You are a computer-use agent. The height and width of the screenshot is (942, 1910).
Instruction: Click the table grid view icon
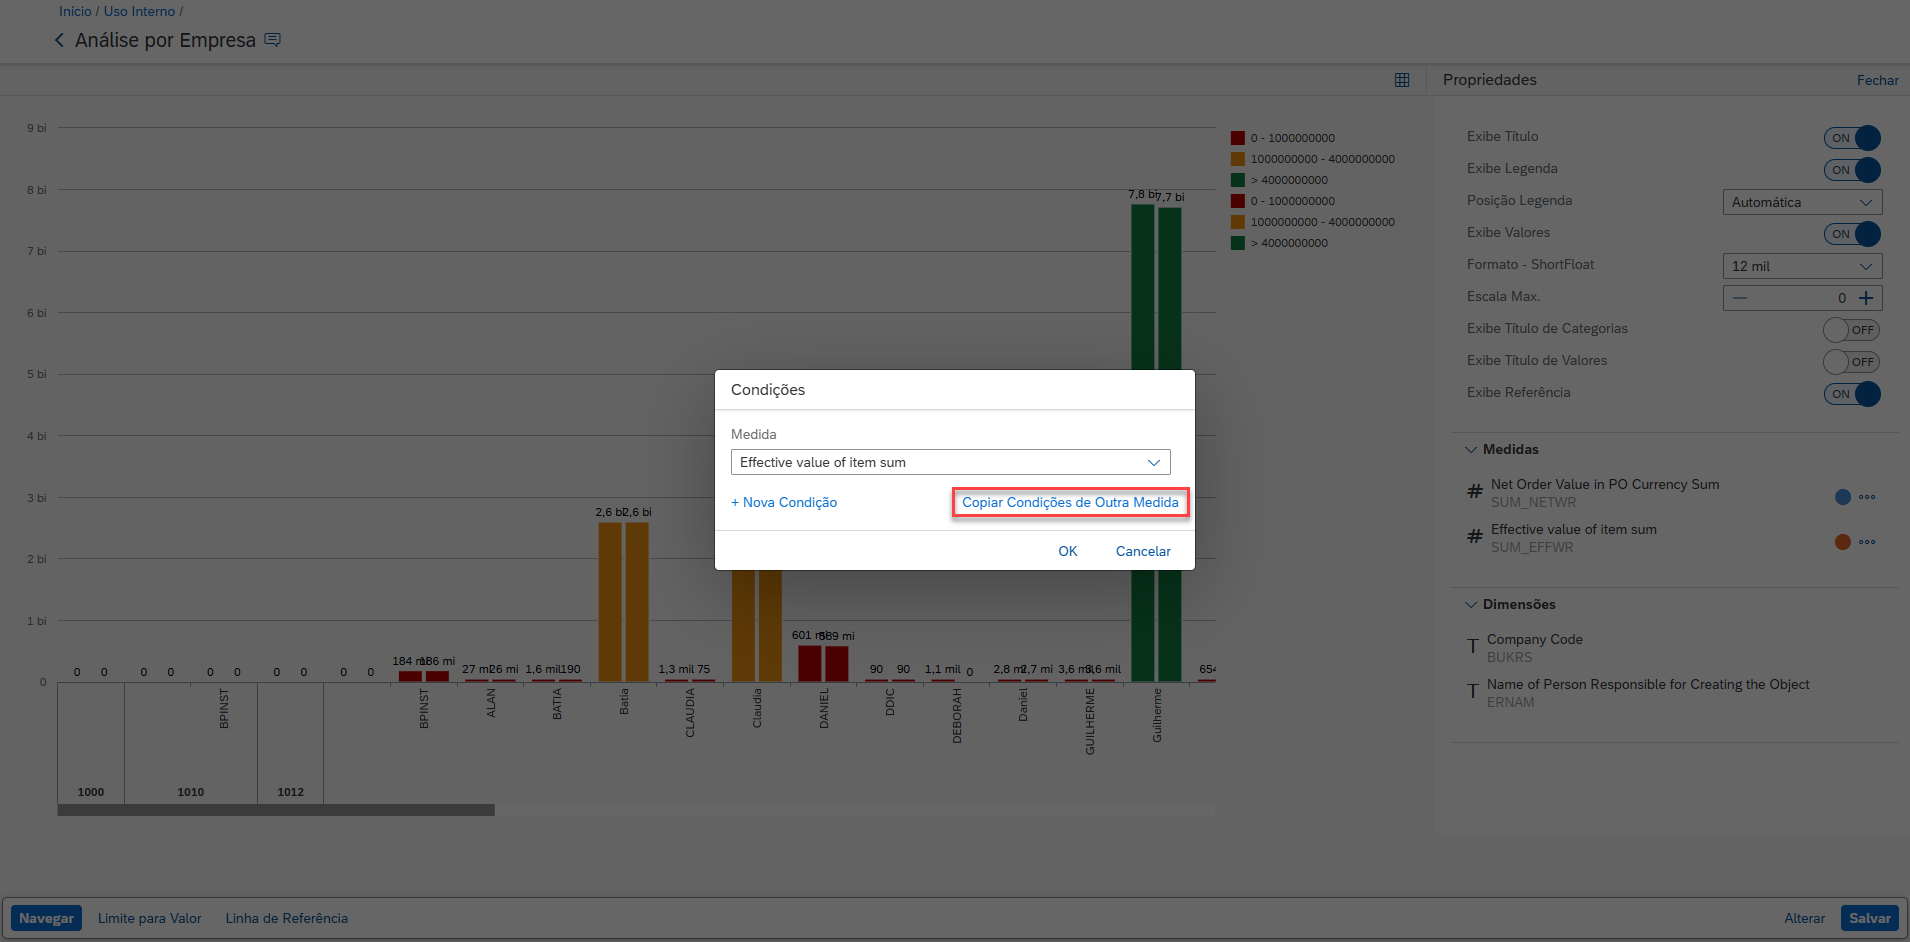(1402, 80)
